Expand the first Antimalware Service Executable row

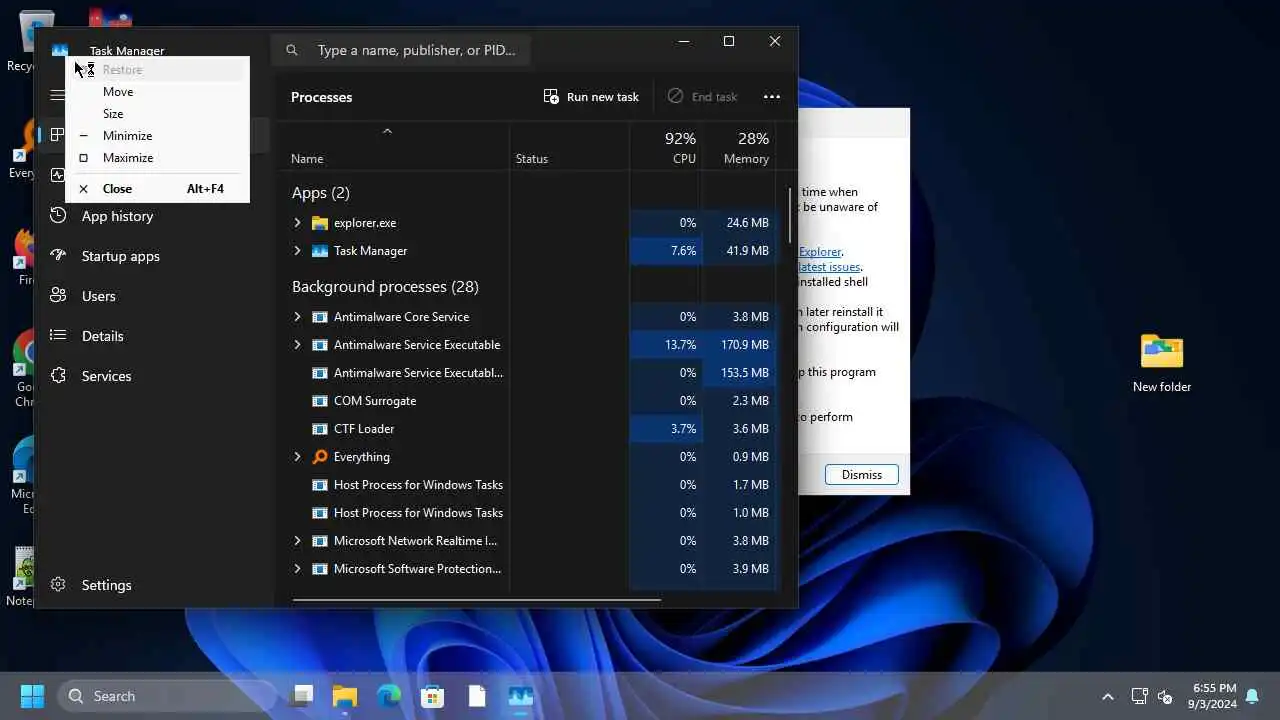tap(297, 345)
